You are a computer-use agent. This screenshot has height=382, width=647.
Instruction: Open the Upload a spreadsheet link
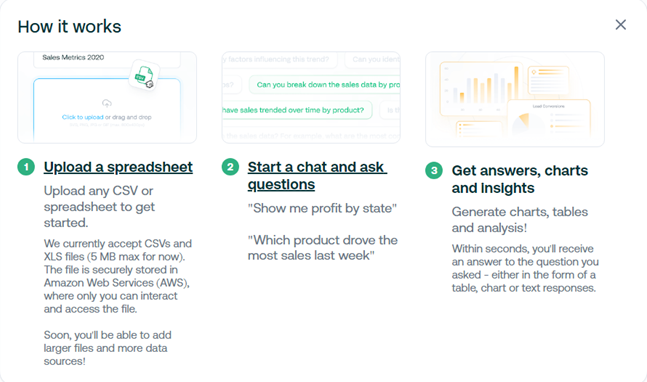pyautogui.click(x=118, y=167)
